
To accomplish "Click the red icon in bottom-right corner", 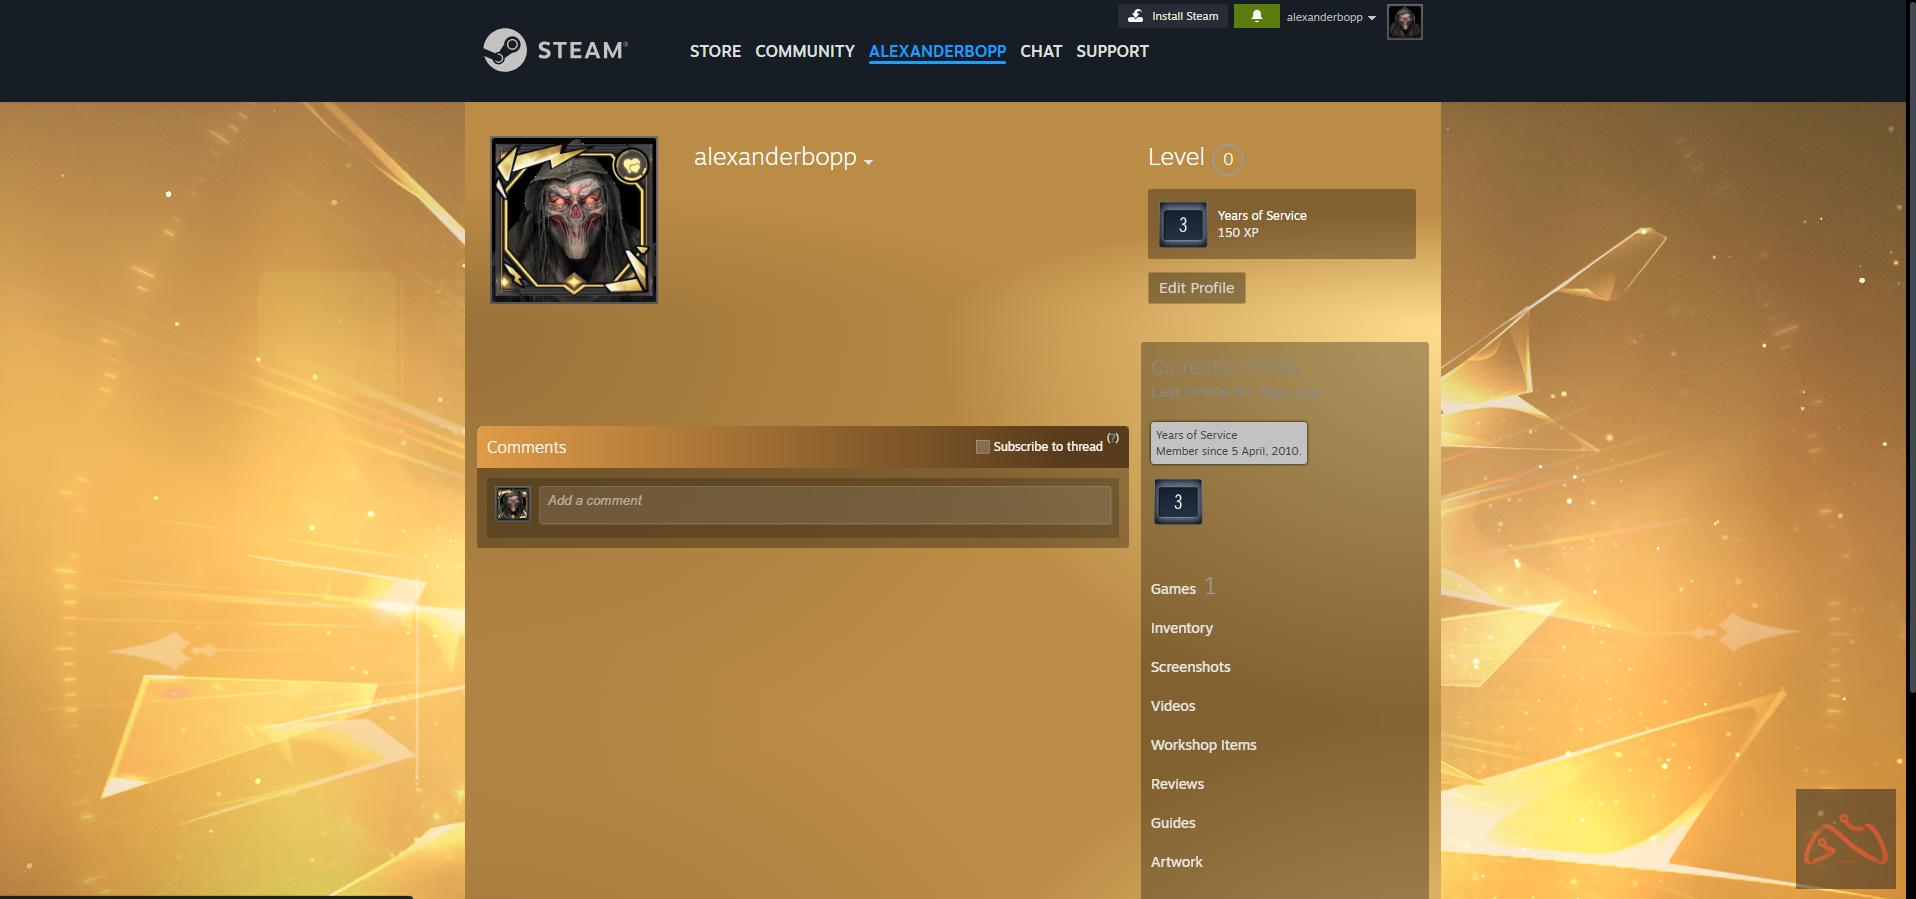I will (1845, 839).
